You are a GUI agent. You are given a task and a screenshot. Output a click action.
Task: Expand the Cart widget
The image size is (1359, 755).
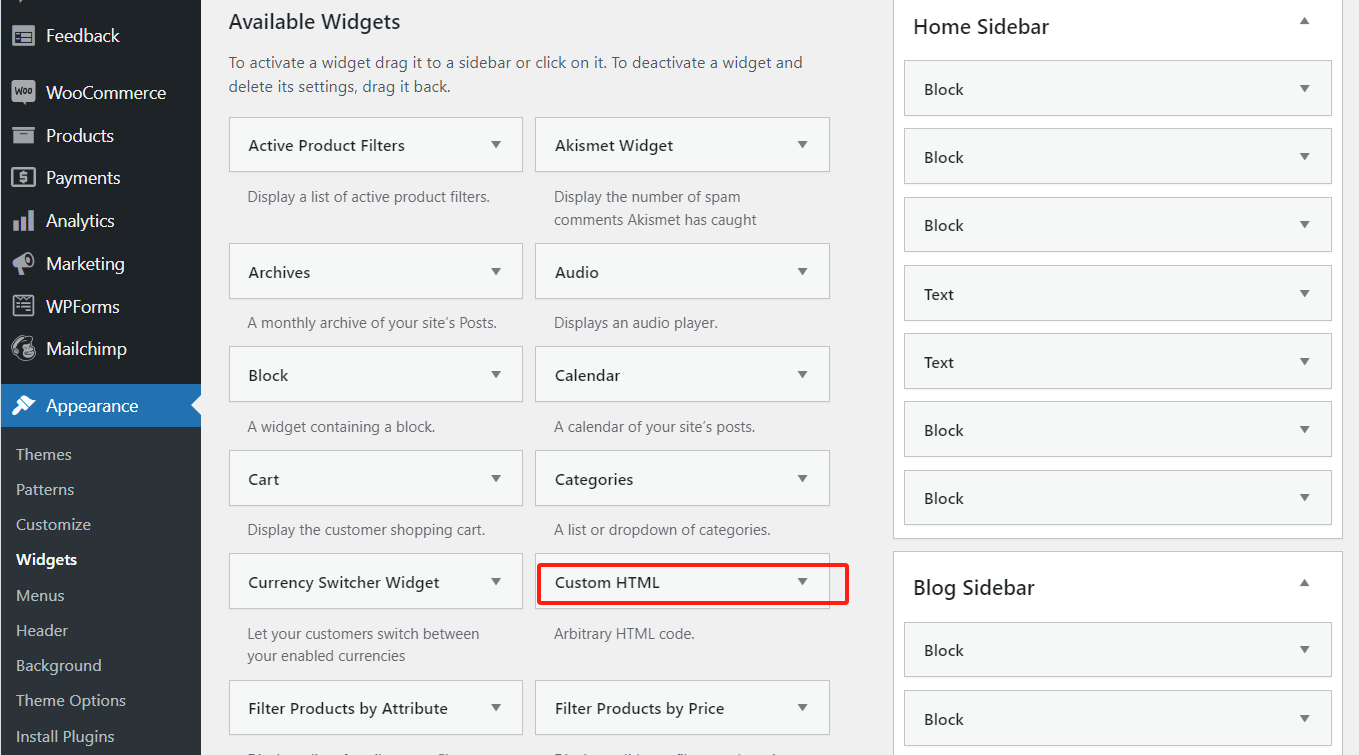point(497,478)
